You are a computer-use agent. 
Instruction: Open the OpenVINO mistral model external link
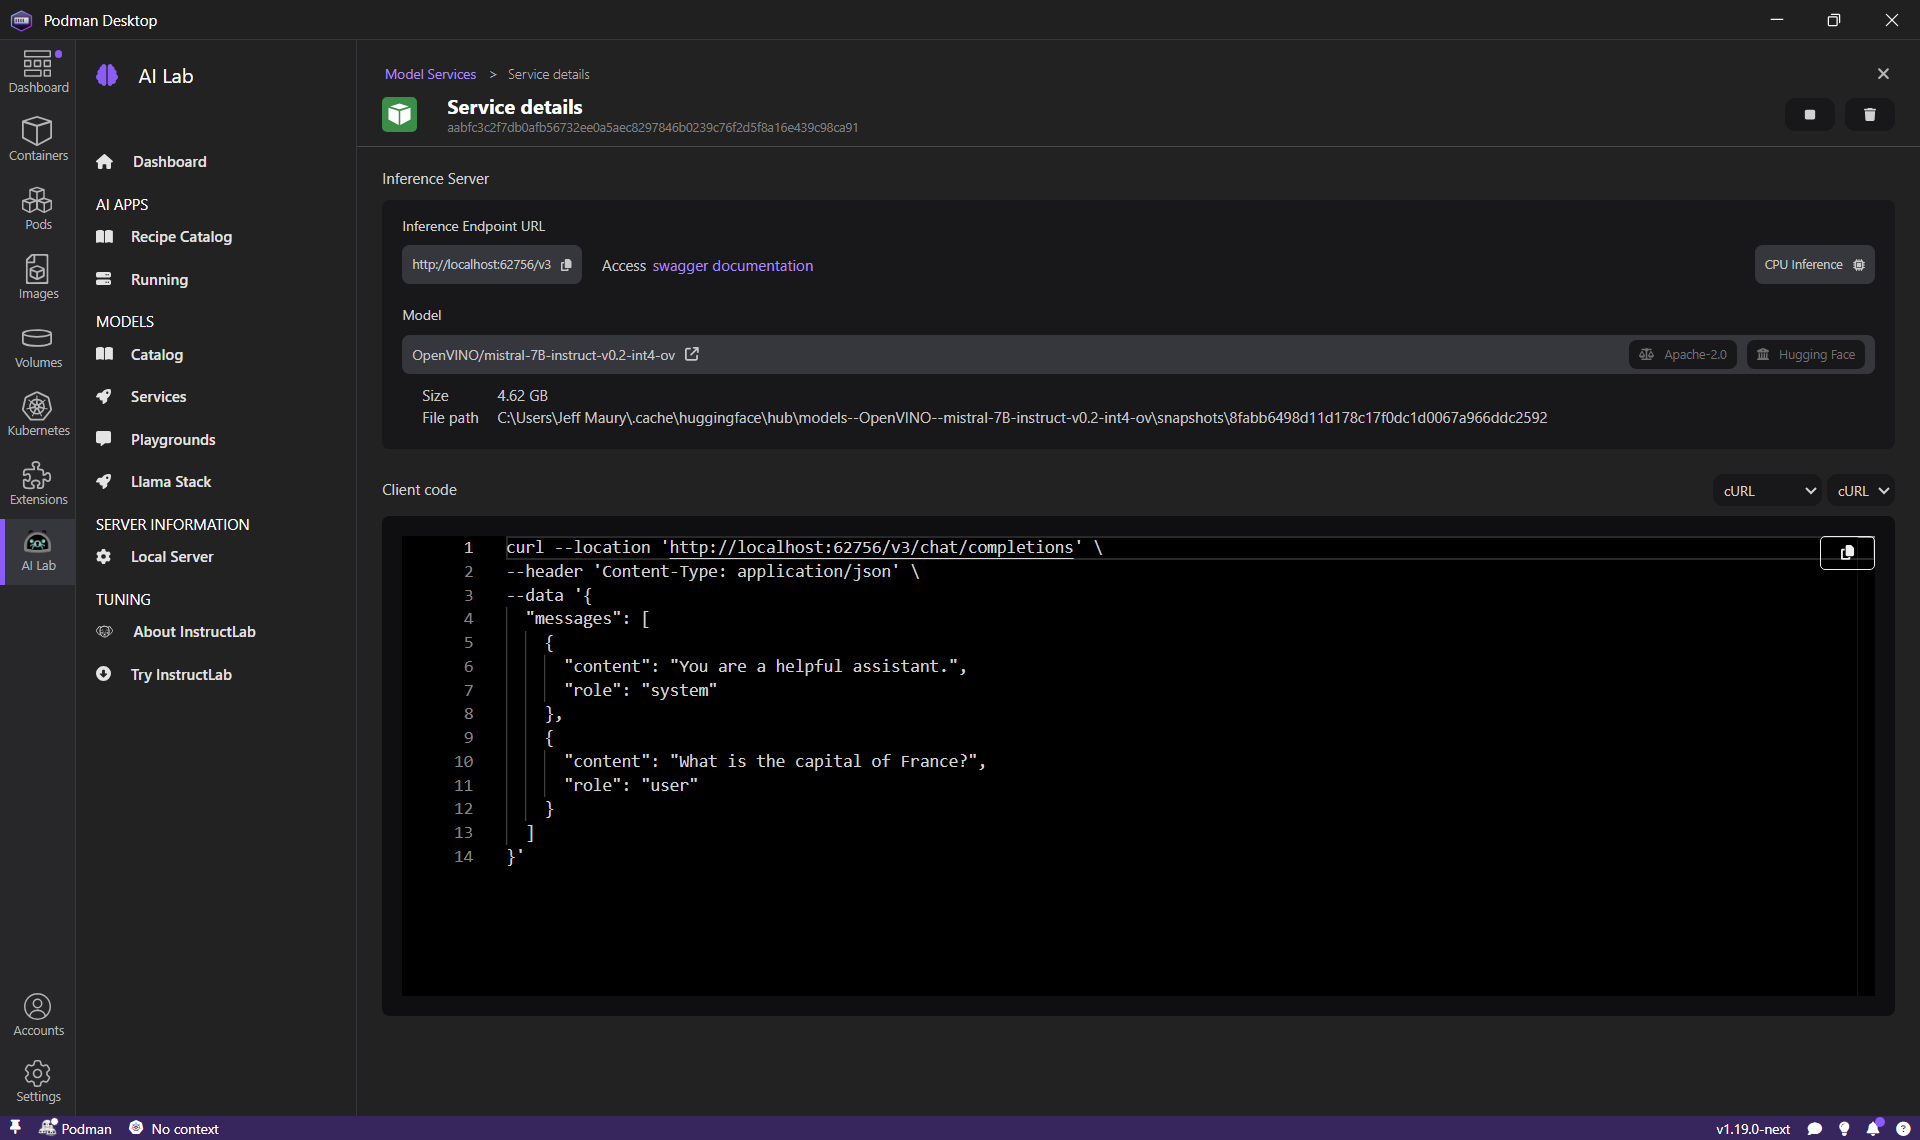692,354
